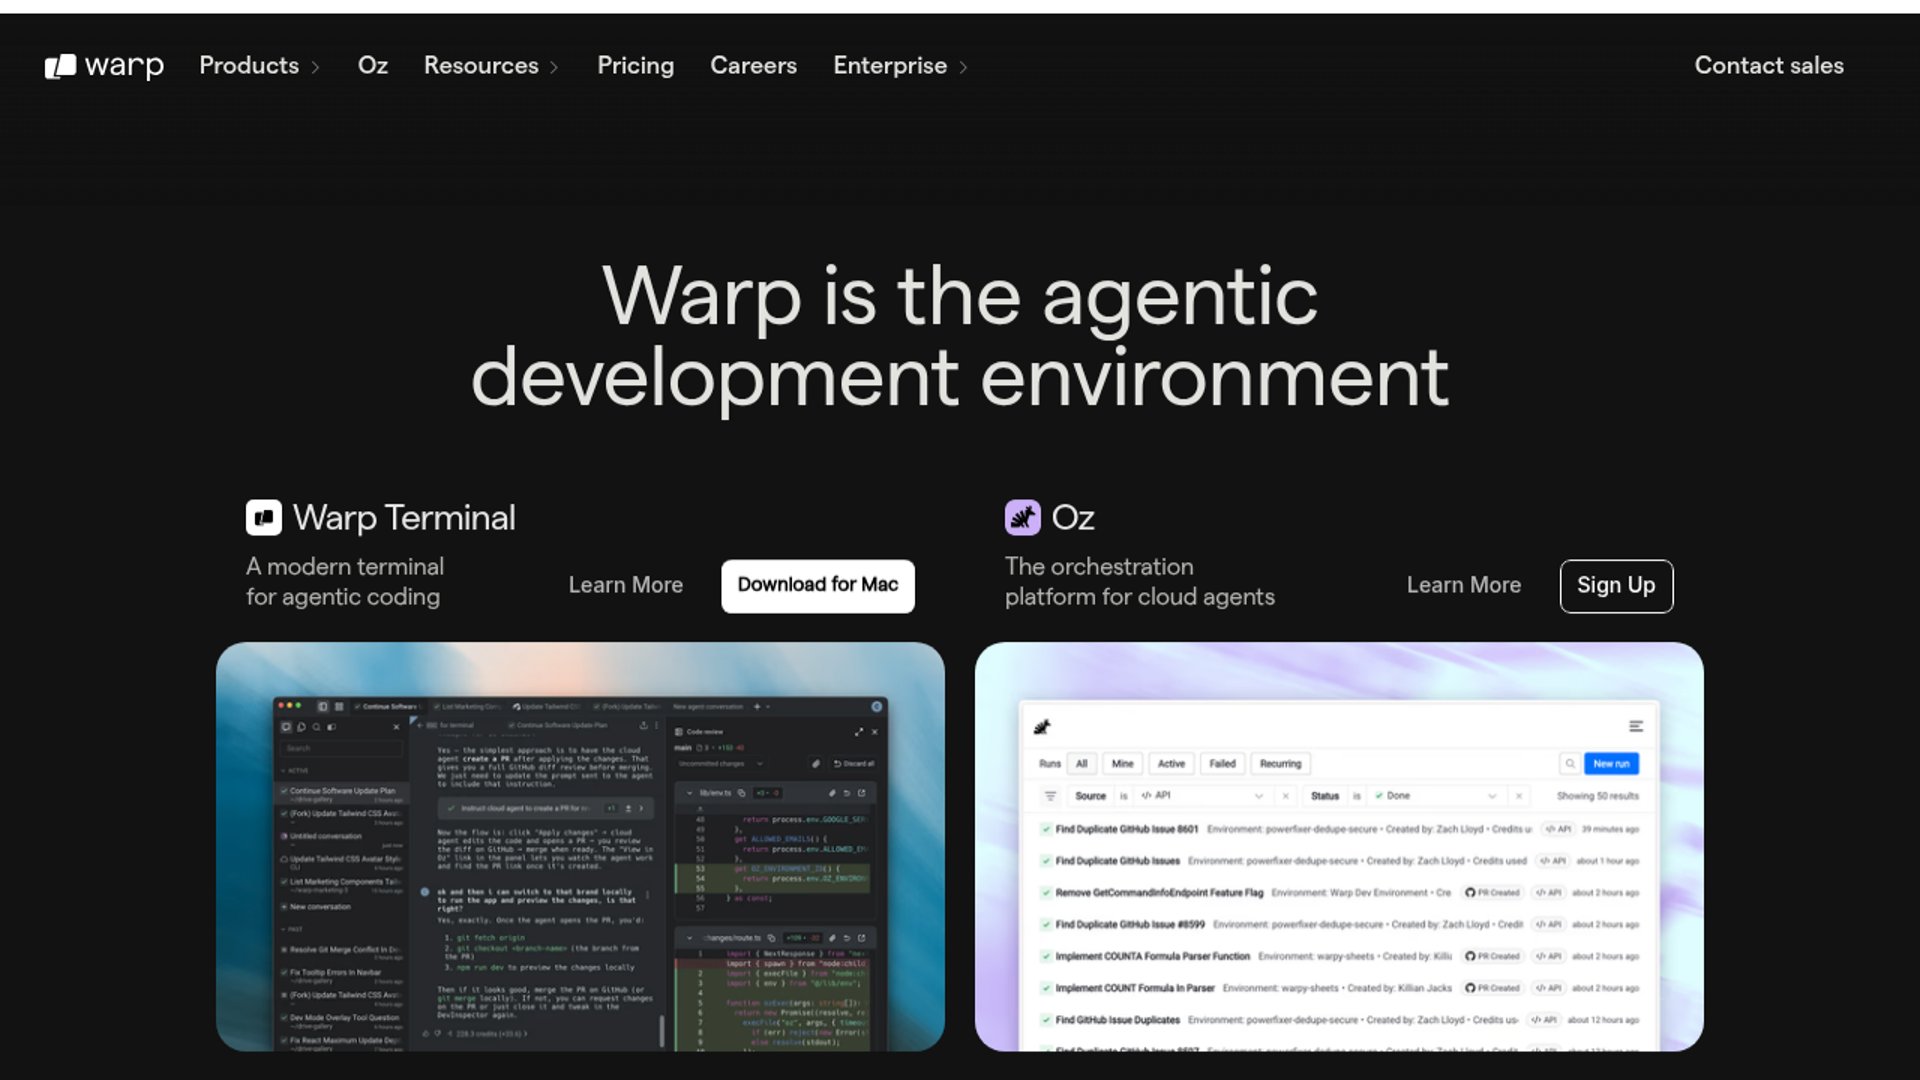
Task: Click the New run button in Oz
Action: [x=1613, y=764]
